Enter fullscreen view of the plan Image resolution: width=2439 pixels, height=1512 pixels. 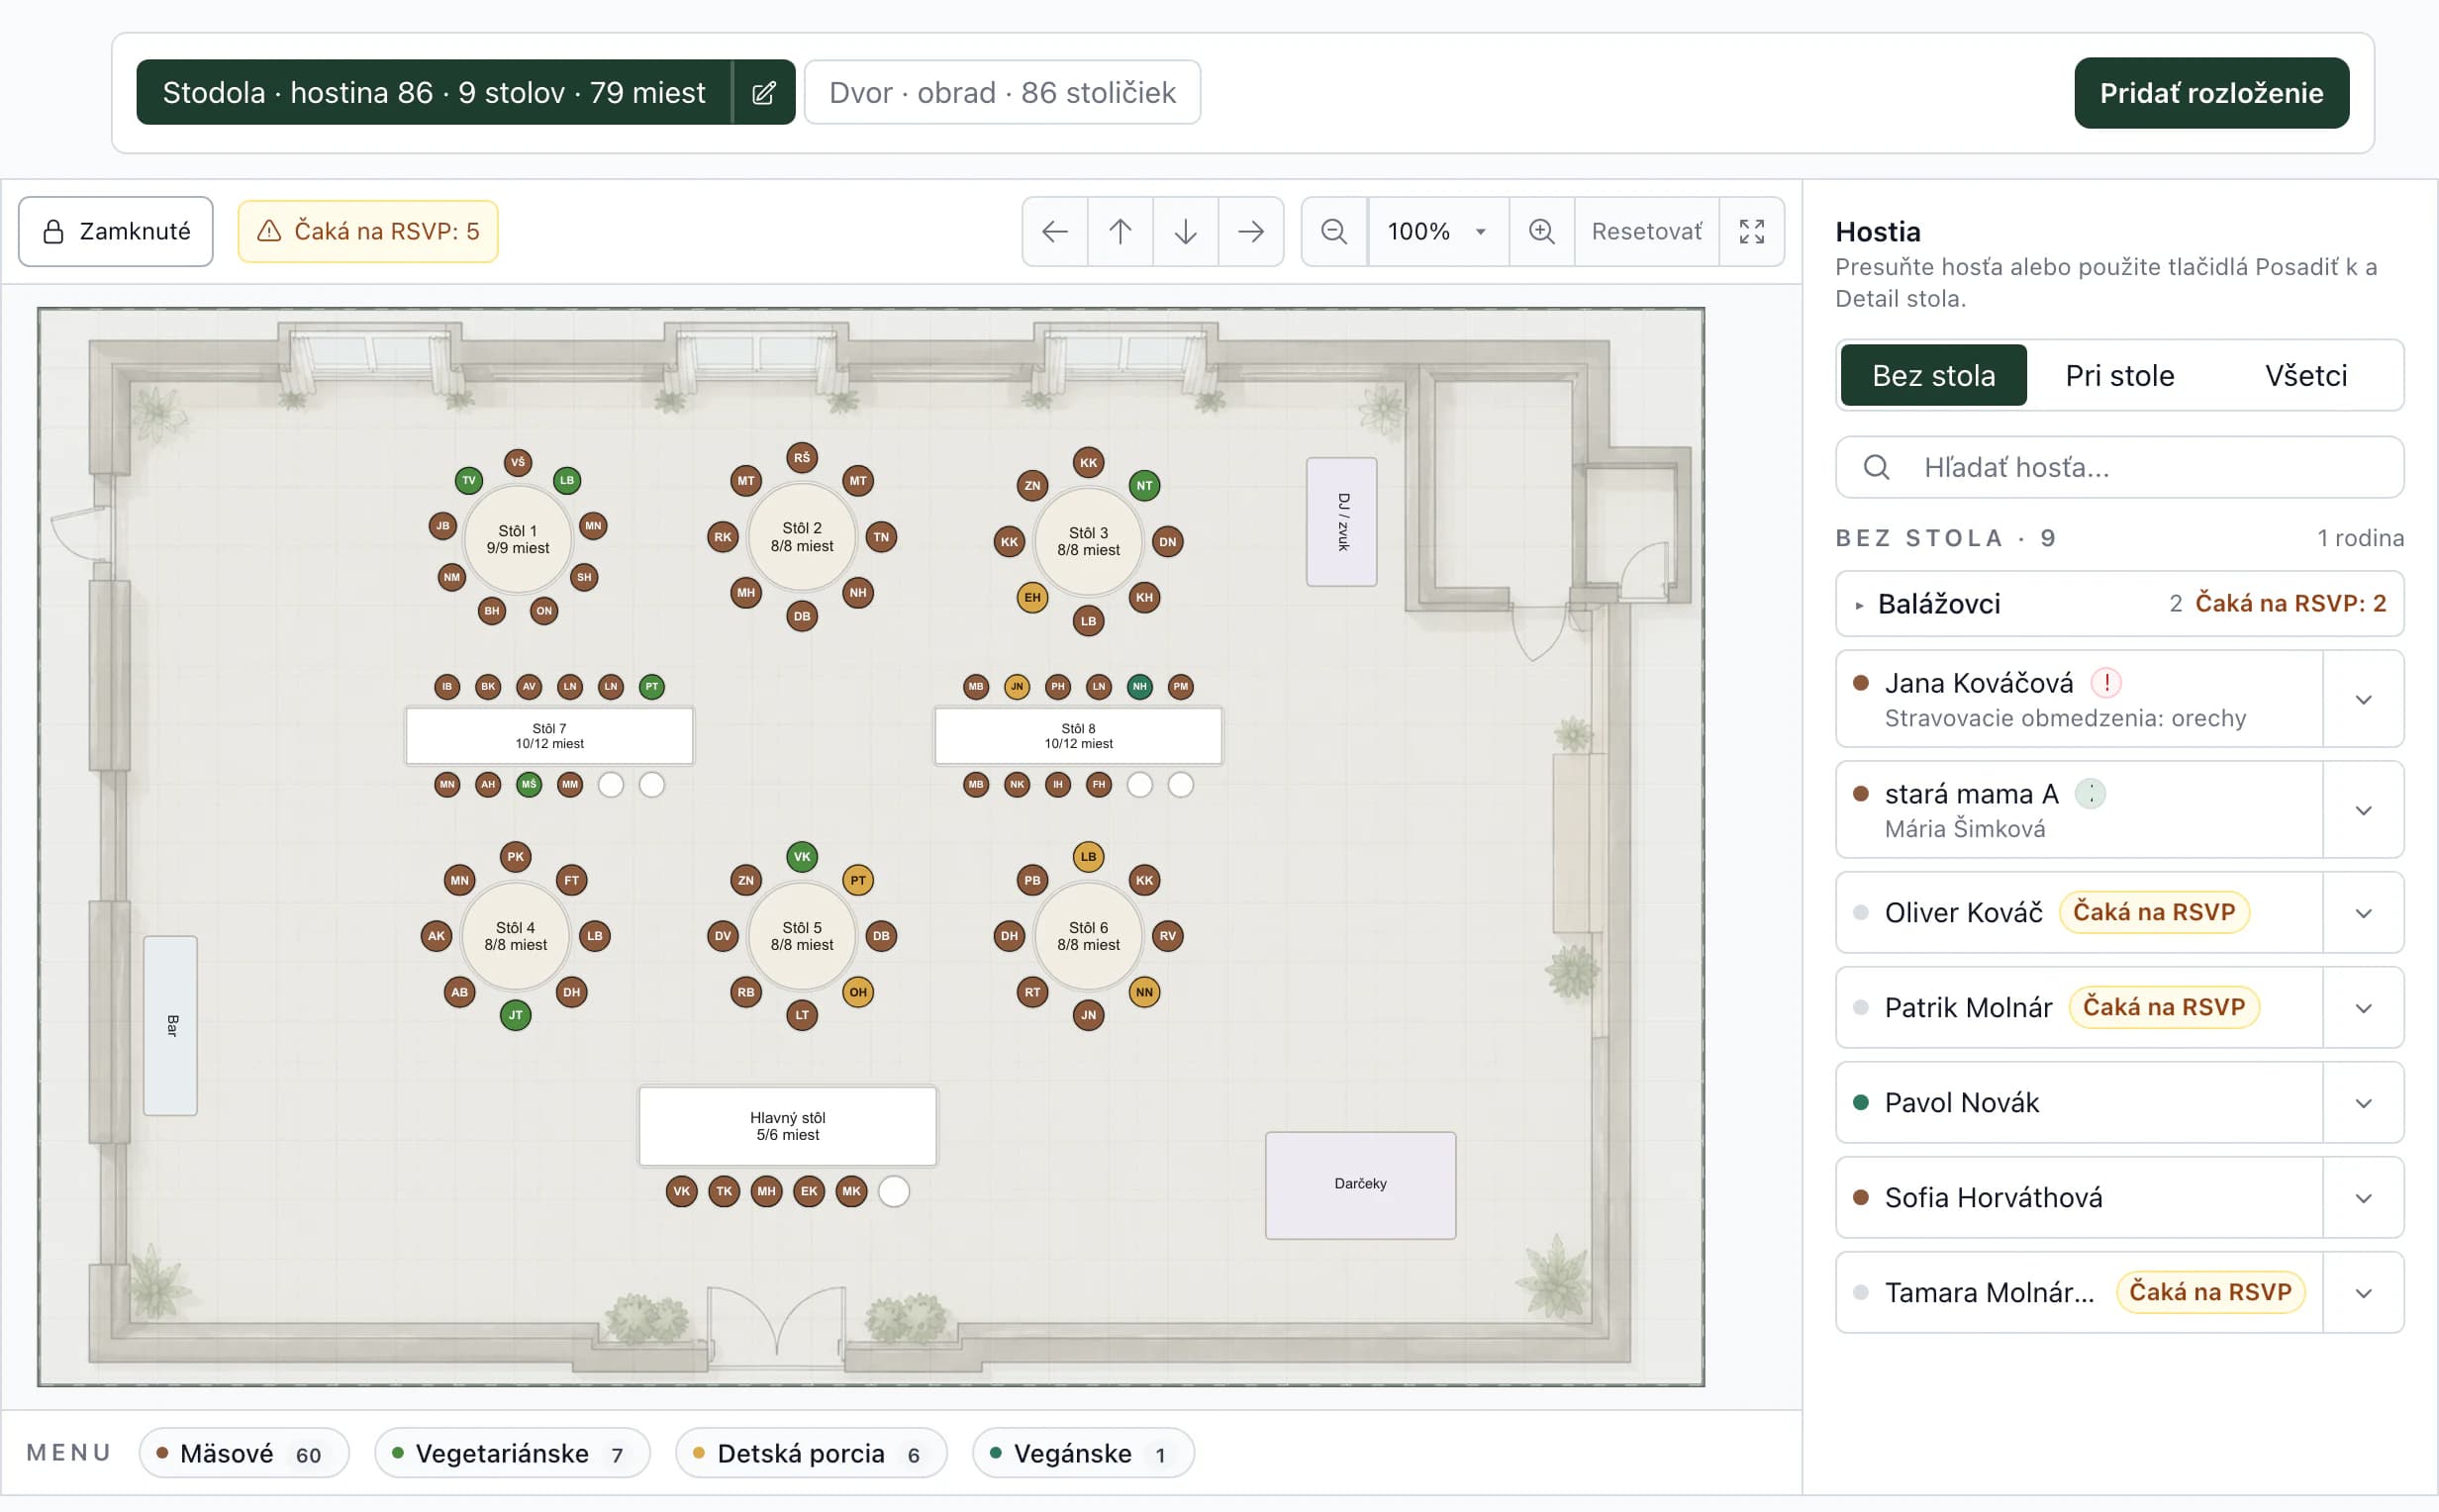click(x=1752, y=231)
